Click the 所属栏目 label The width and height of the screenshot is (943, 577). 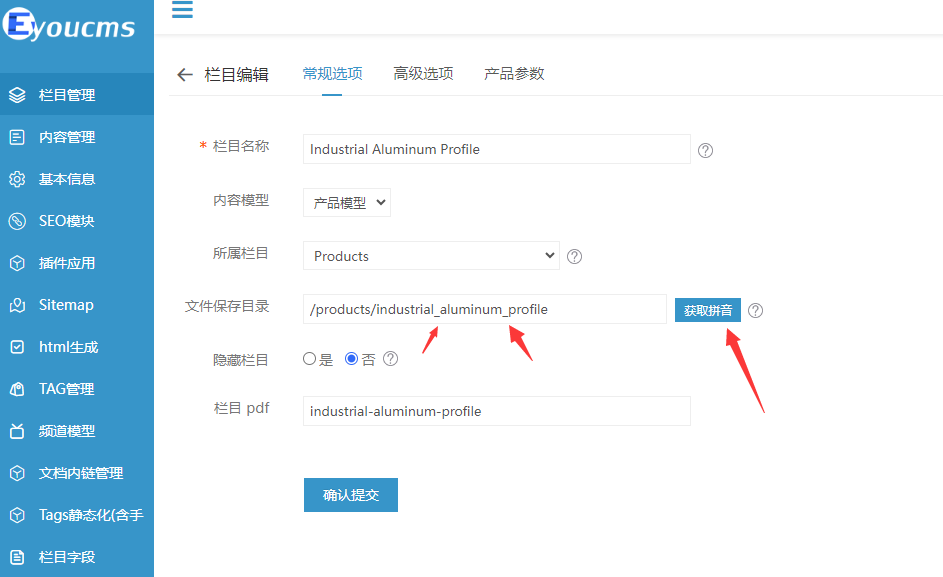[x=241, y=253]
